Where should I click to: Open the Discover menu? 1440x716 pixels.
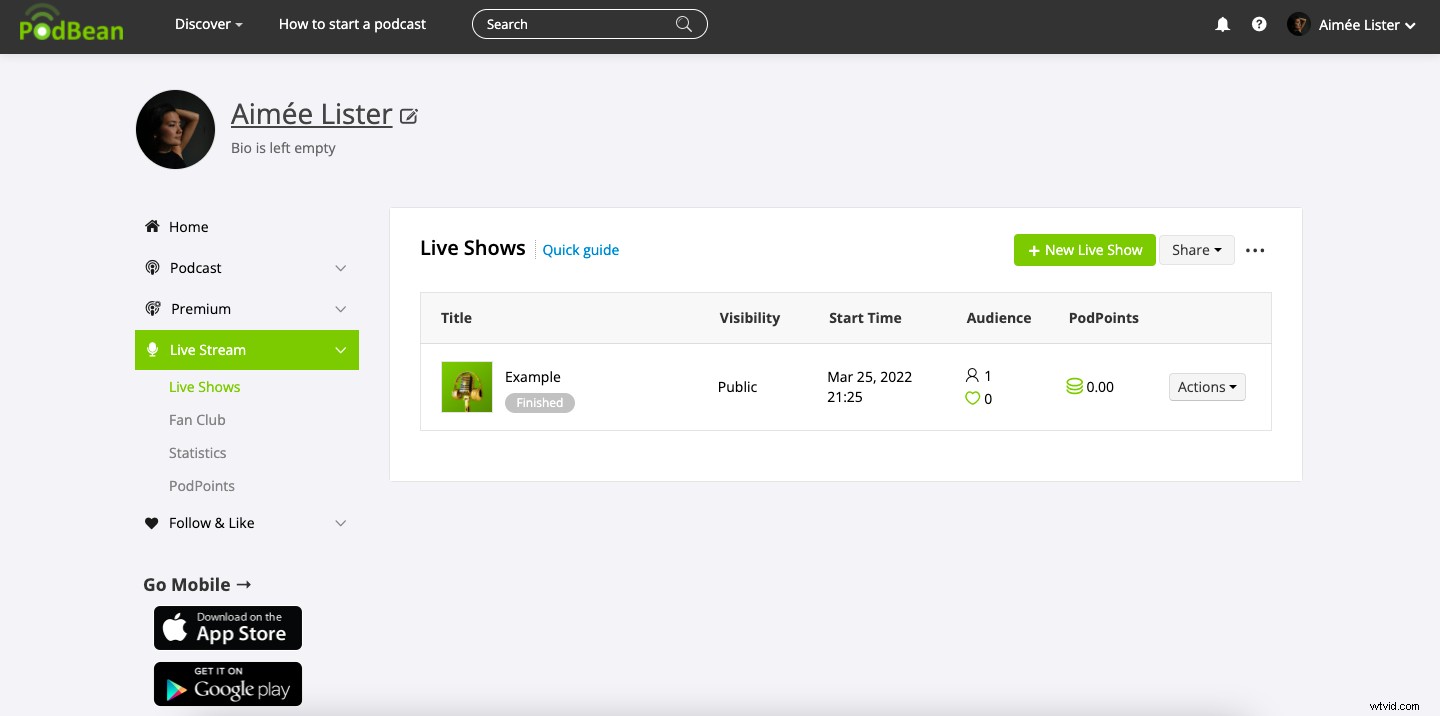[x=208, y=23]
